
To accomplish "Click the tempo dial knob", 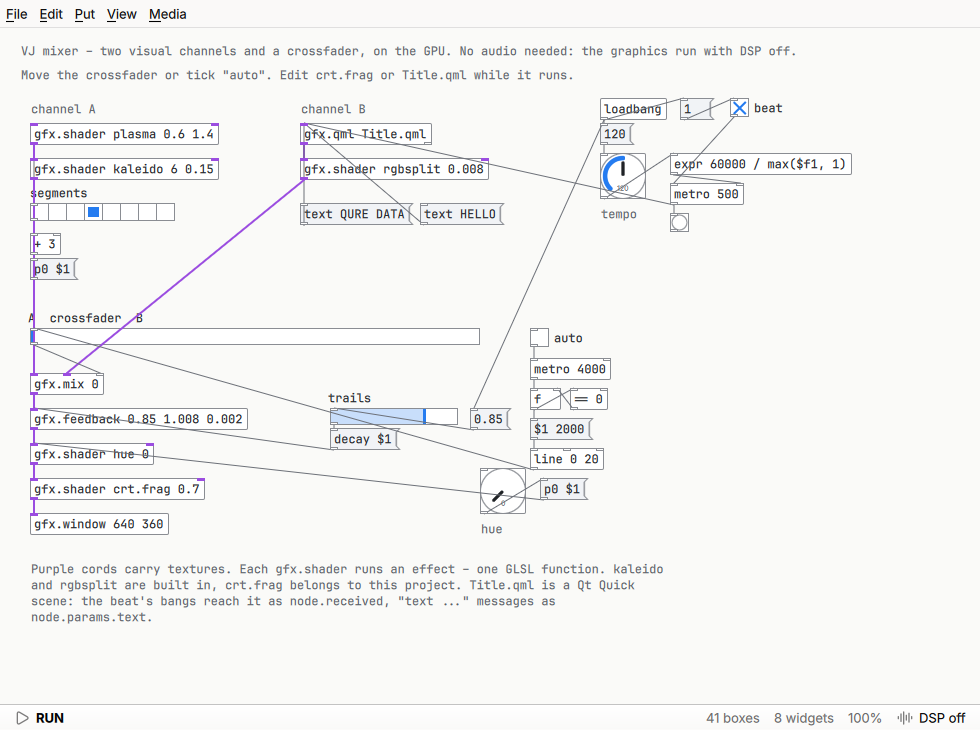I will point(623,175).
